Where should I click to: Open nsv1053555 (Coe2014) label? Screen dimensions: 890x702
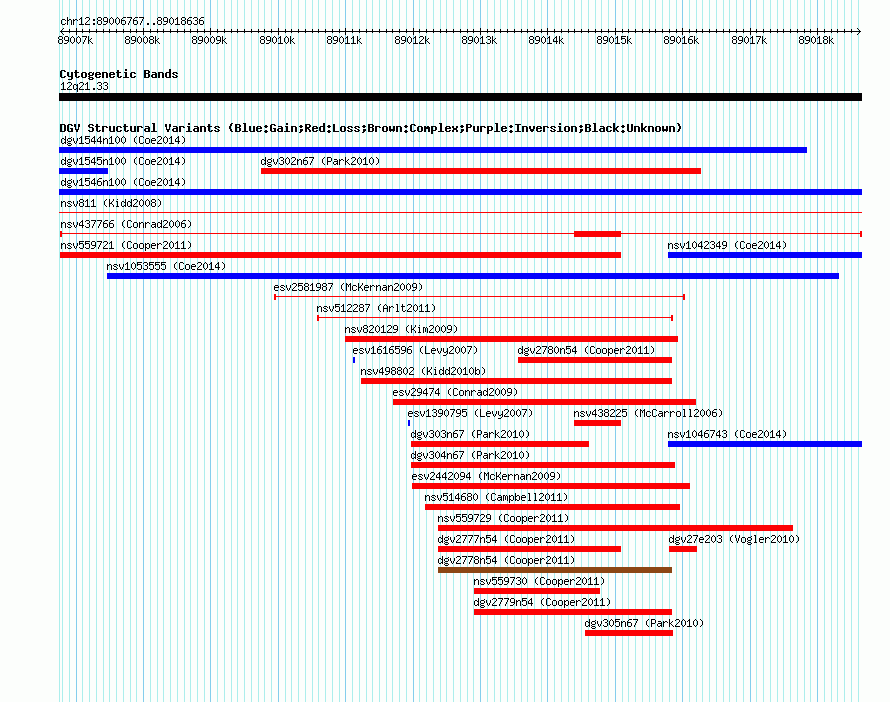pyautogui.click(x=166, y=266)
